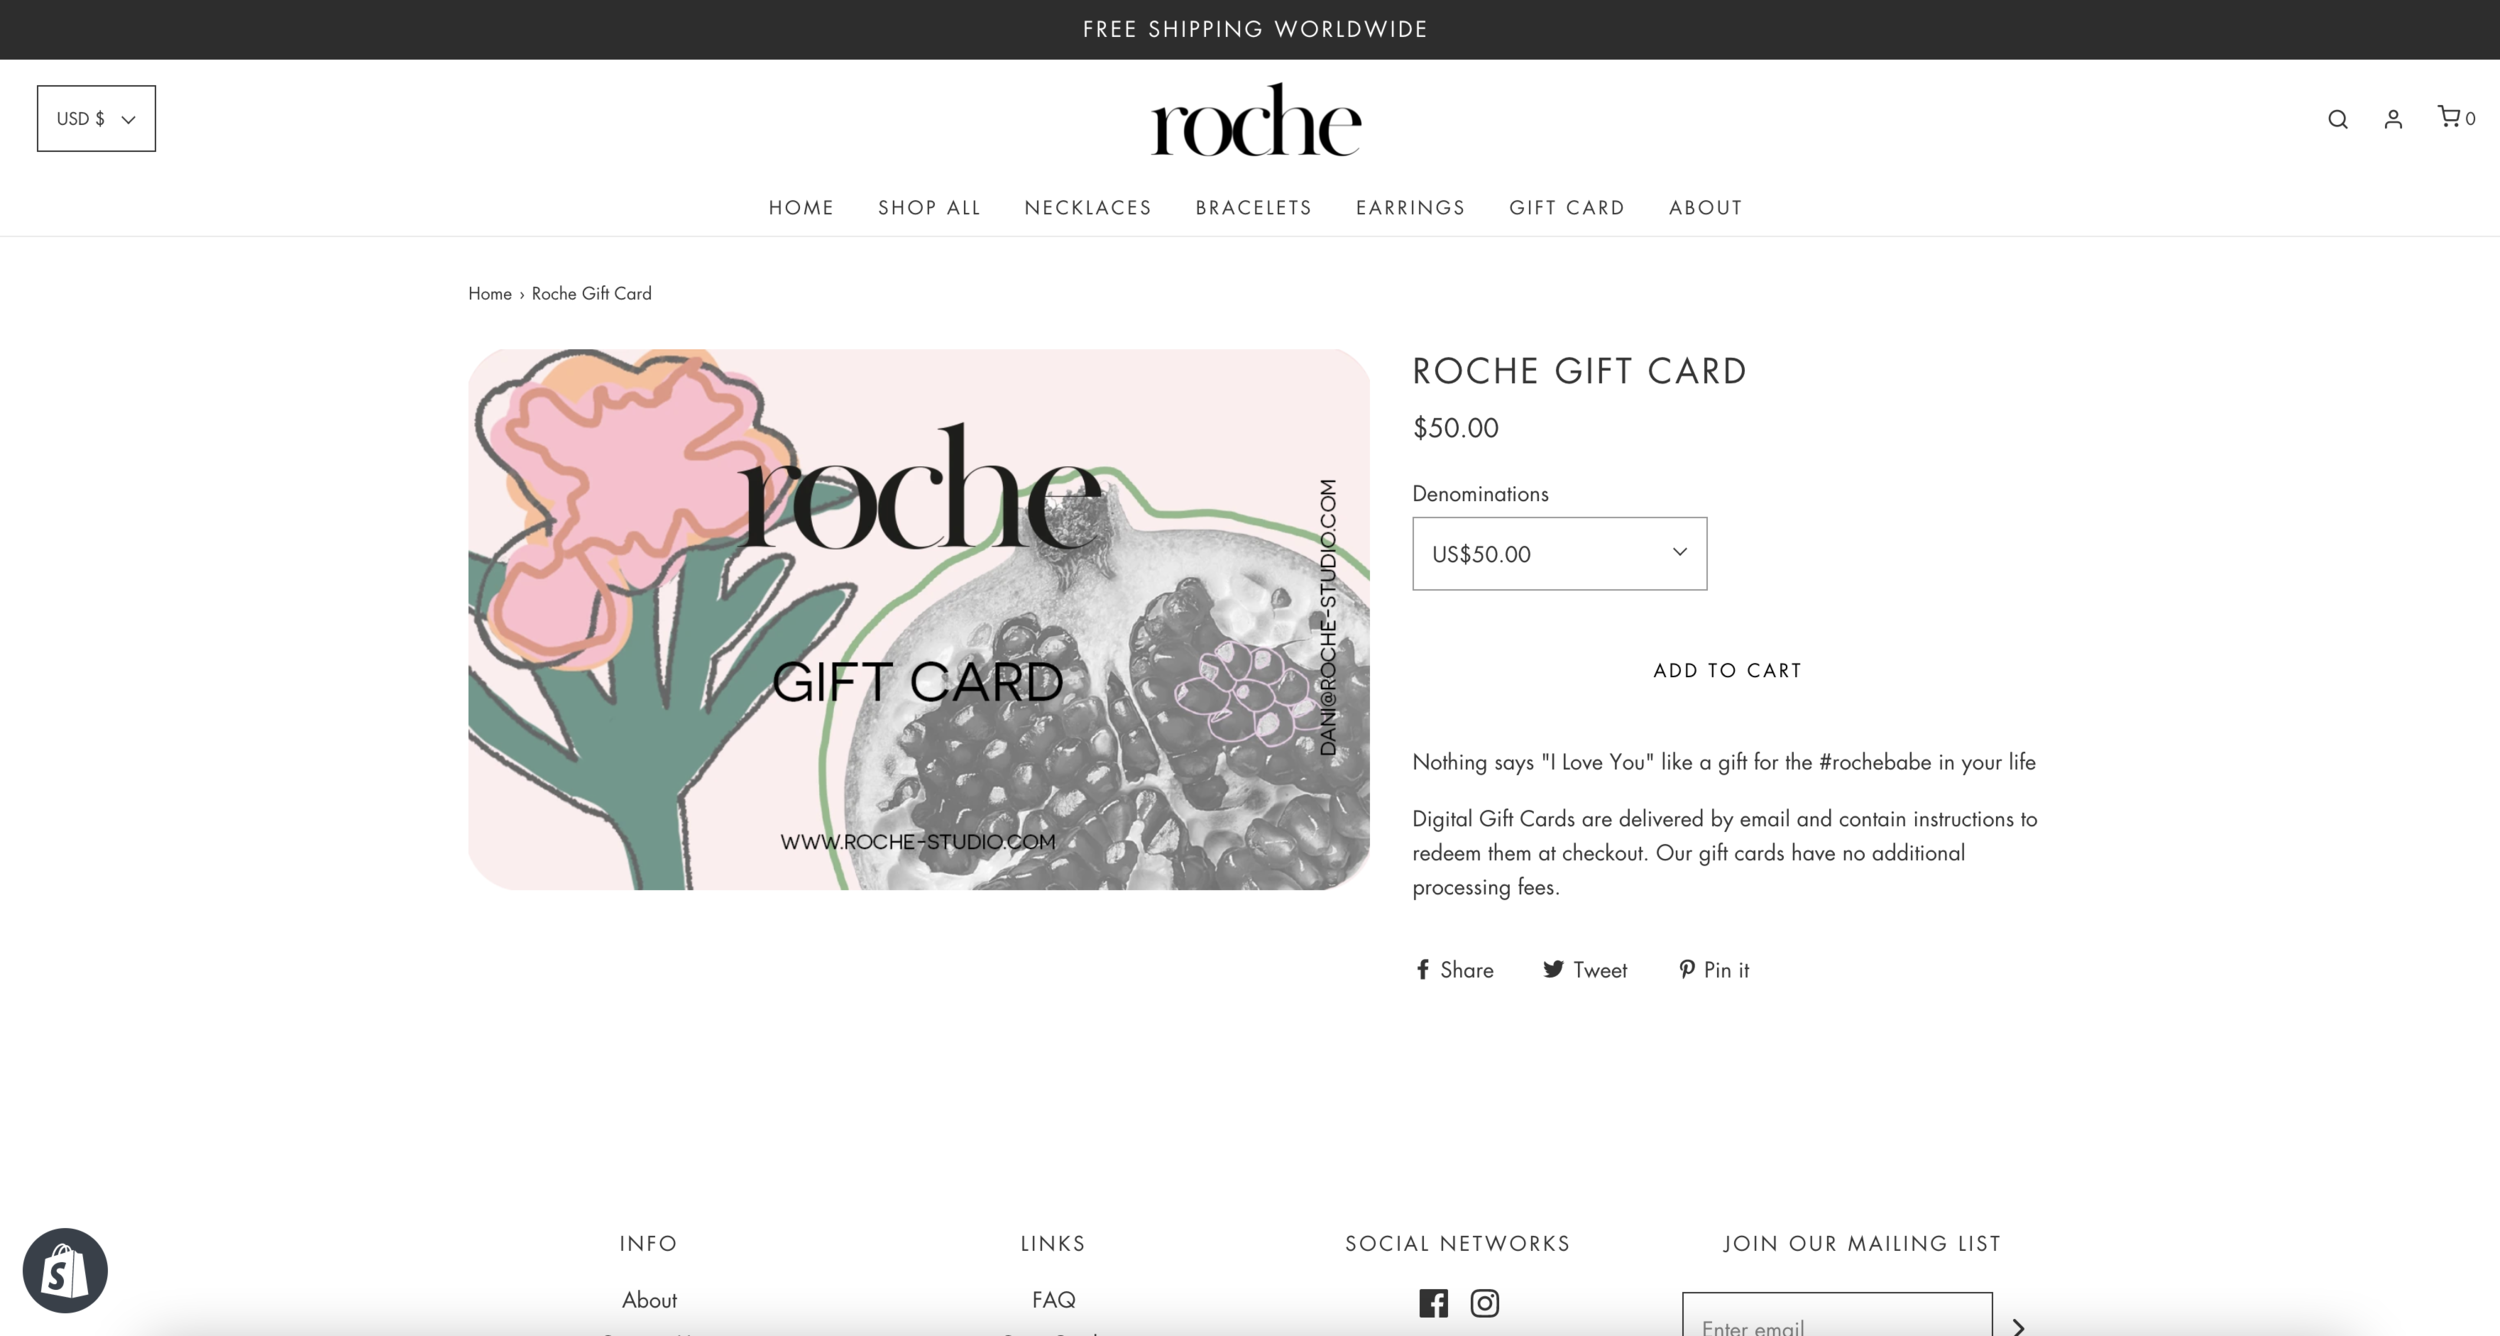The image size is (2500, 1336).
Task: Open the USD $ currency selector
Action: coord(96,118)
